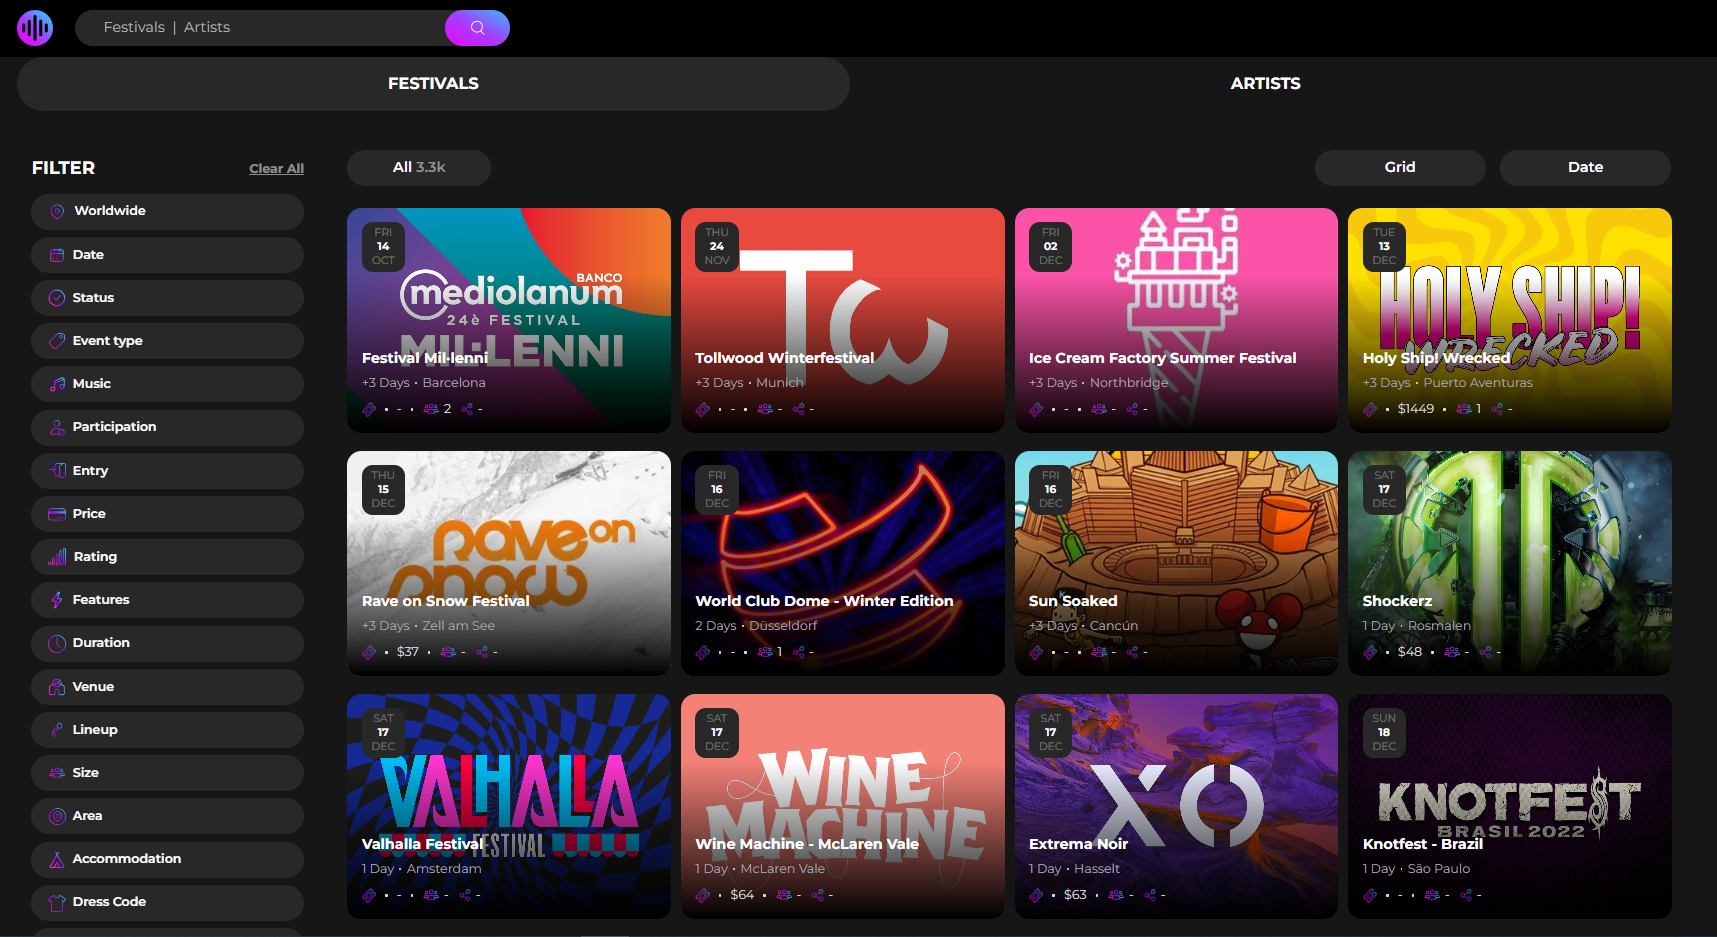Click the FRI 14 OCT date badge
This screenshot has width=1717, height=937.
click(x=383, y=246)
